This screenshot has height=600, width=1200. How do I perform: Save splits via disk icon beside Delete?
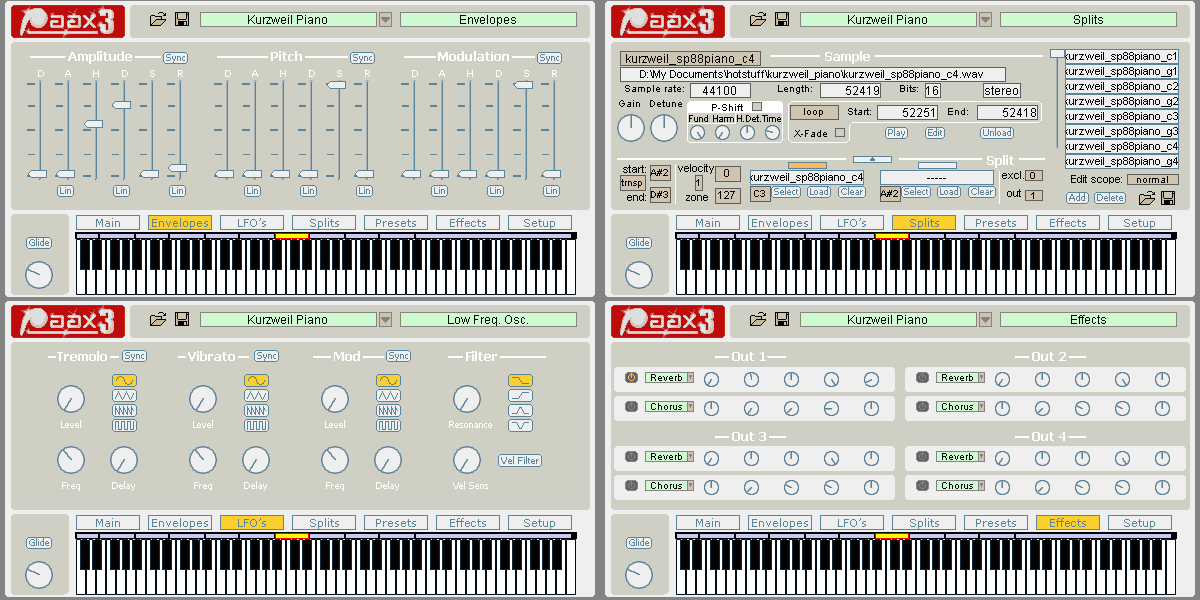(x=1167, y=198)
